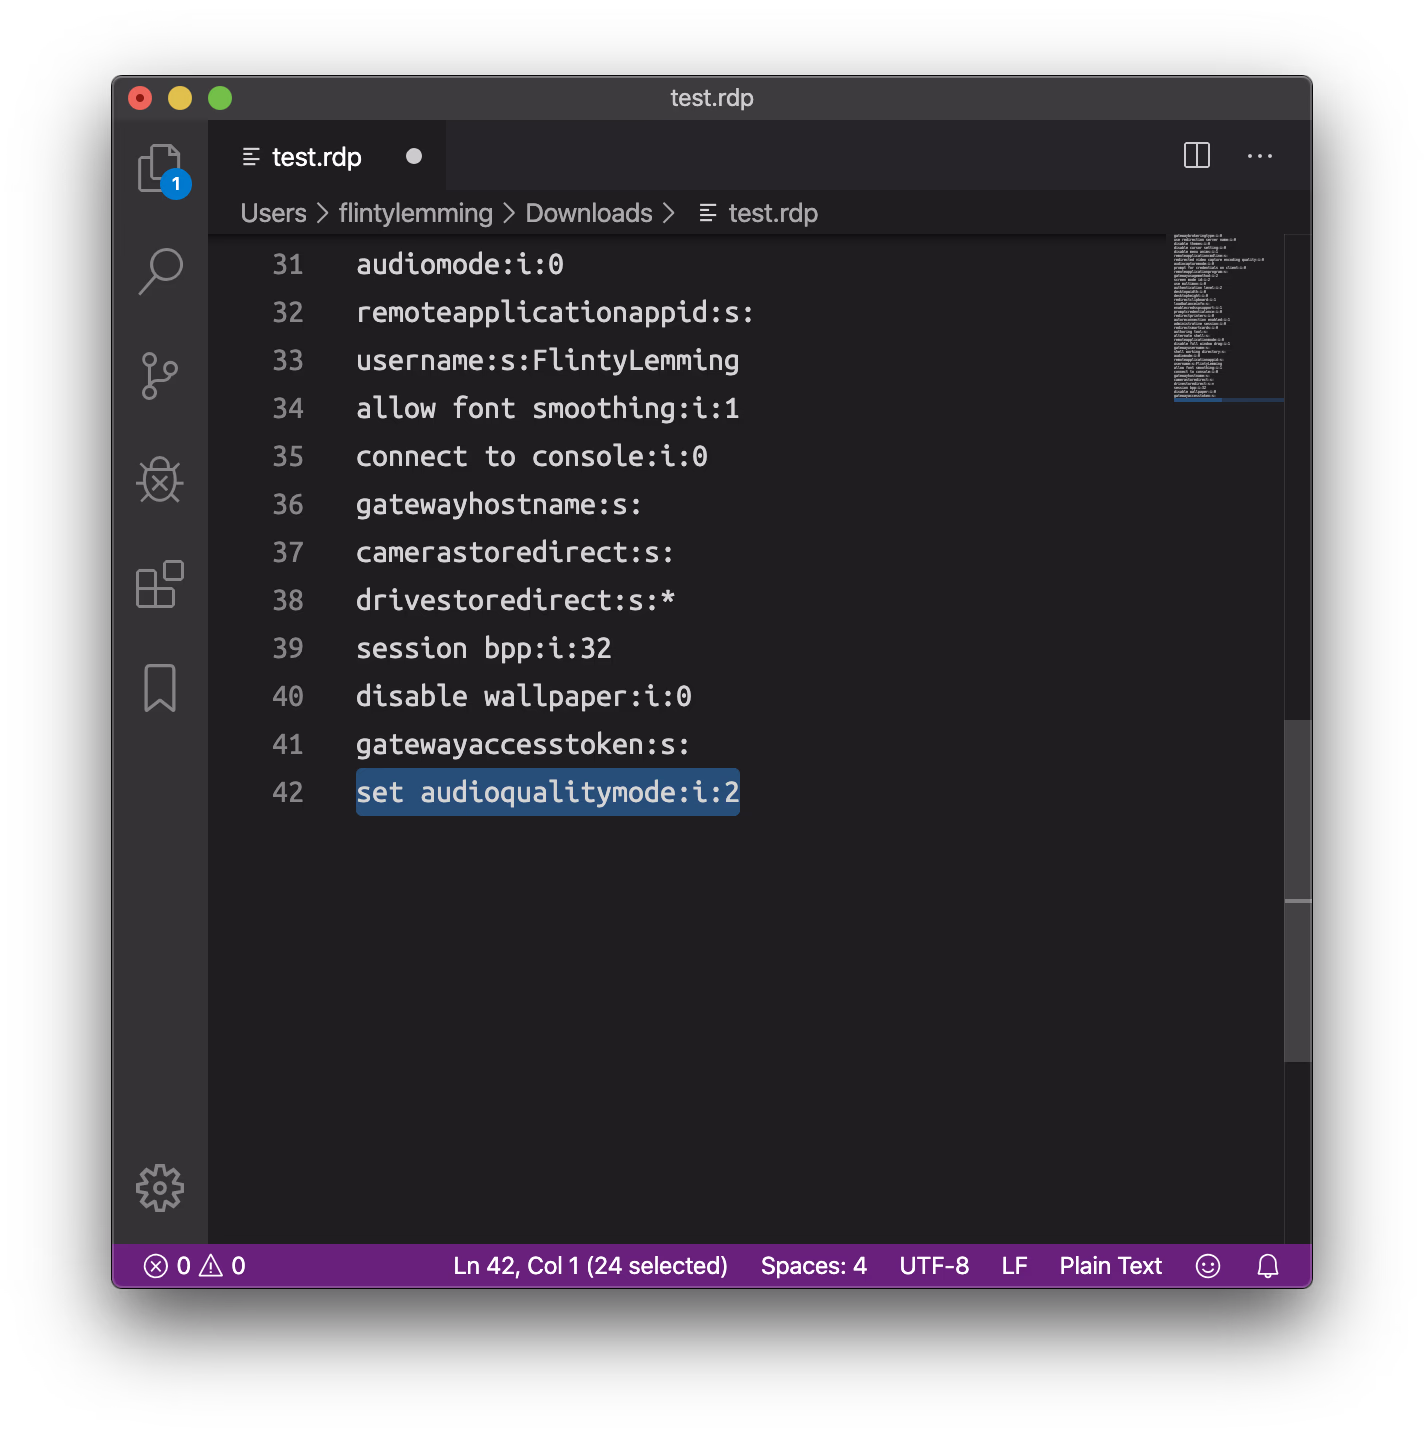Open Spaces: 4 indentation settings
This screenshot has height=1436, width=1424.
813,1266
